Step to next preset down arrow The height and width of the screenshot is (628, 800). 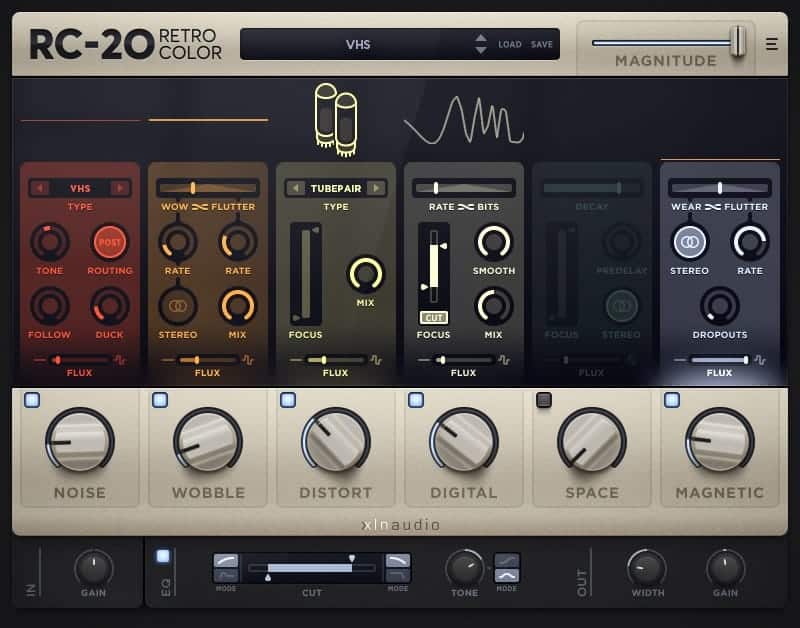(x=481, y=50)
